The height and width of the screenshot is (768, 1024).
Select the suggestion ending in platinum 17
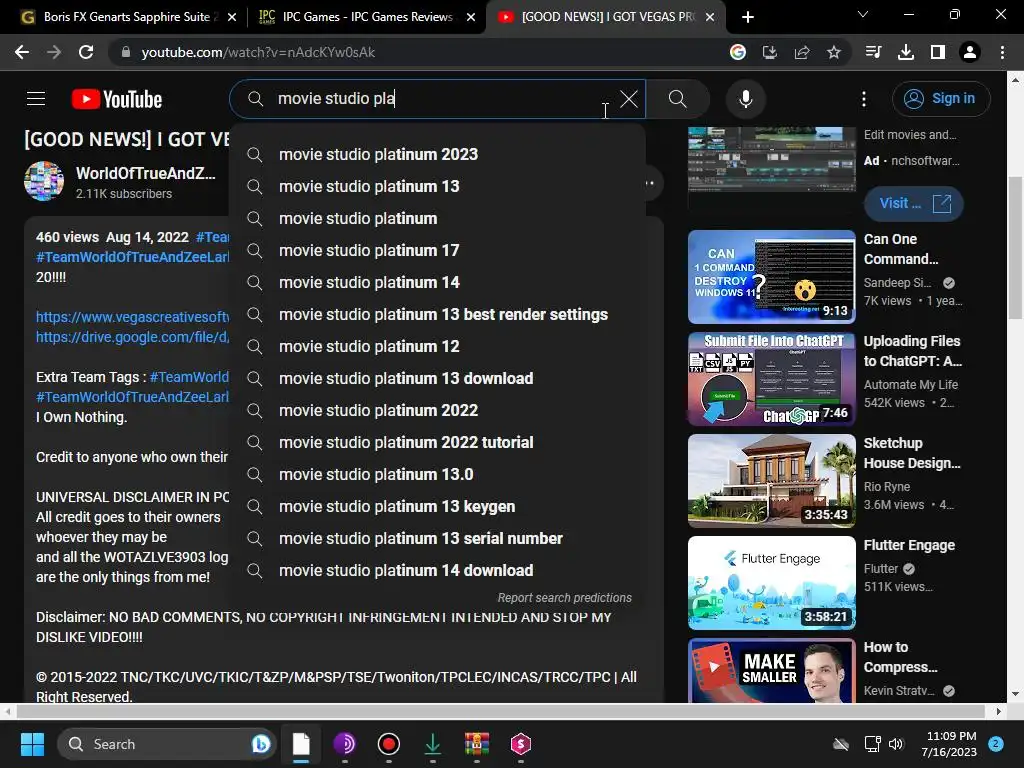tap(437, 250)
